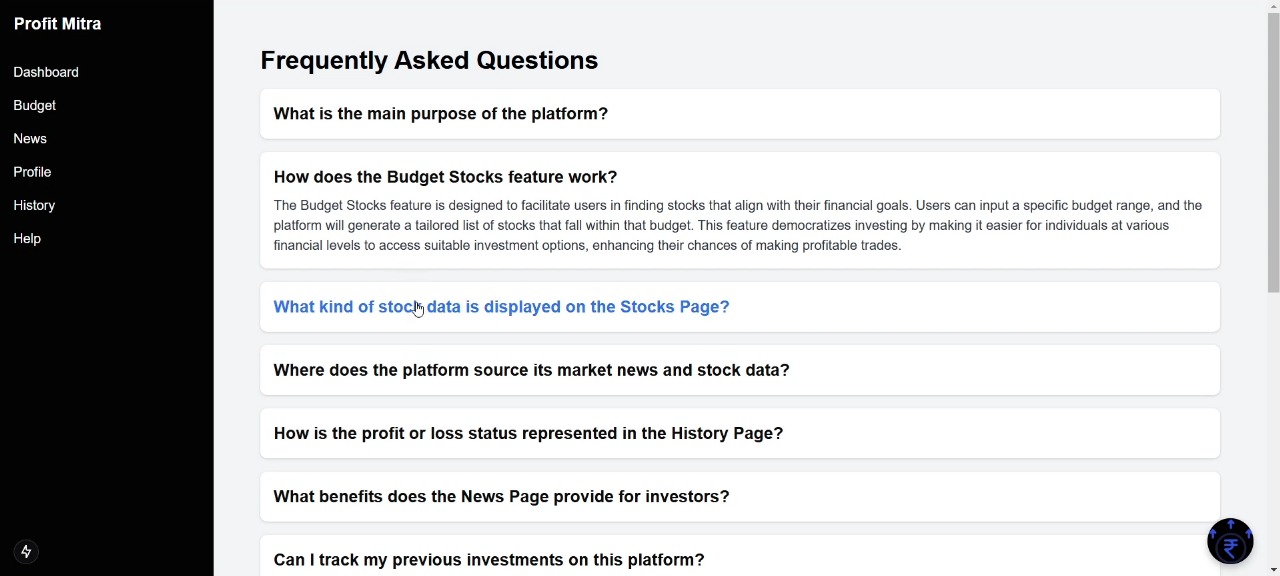Click the vertical scrollbar thumb
This screenshot has height=576, width=1280.
click(1273, 150)
